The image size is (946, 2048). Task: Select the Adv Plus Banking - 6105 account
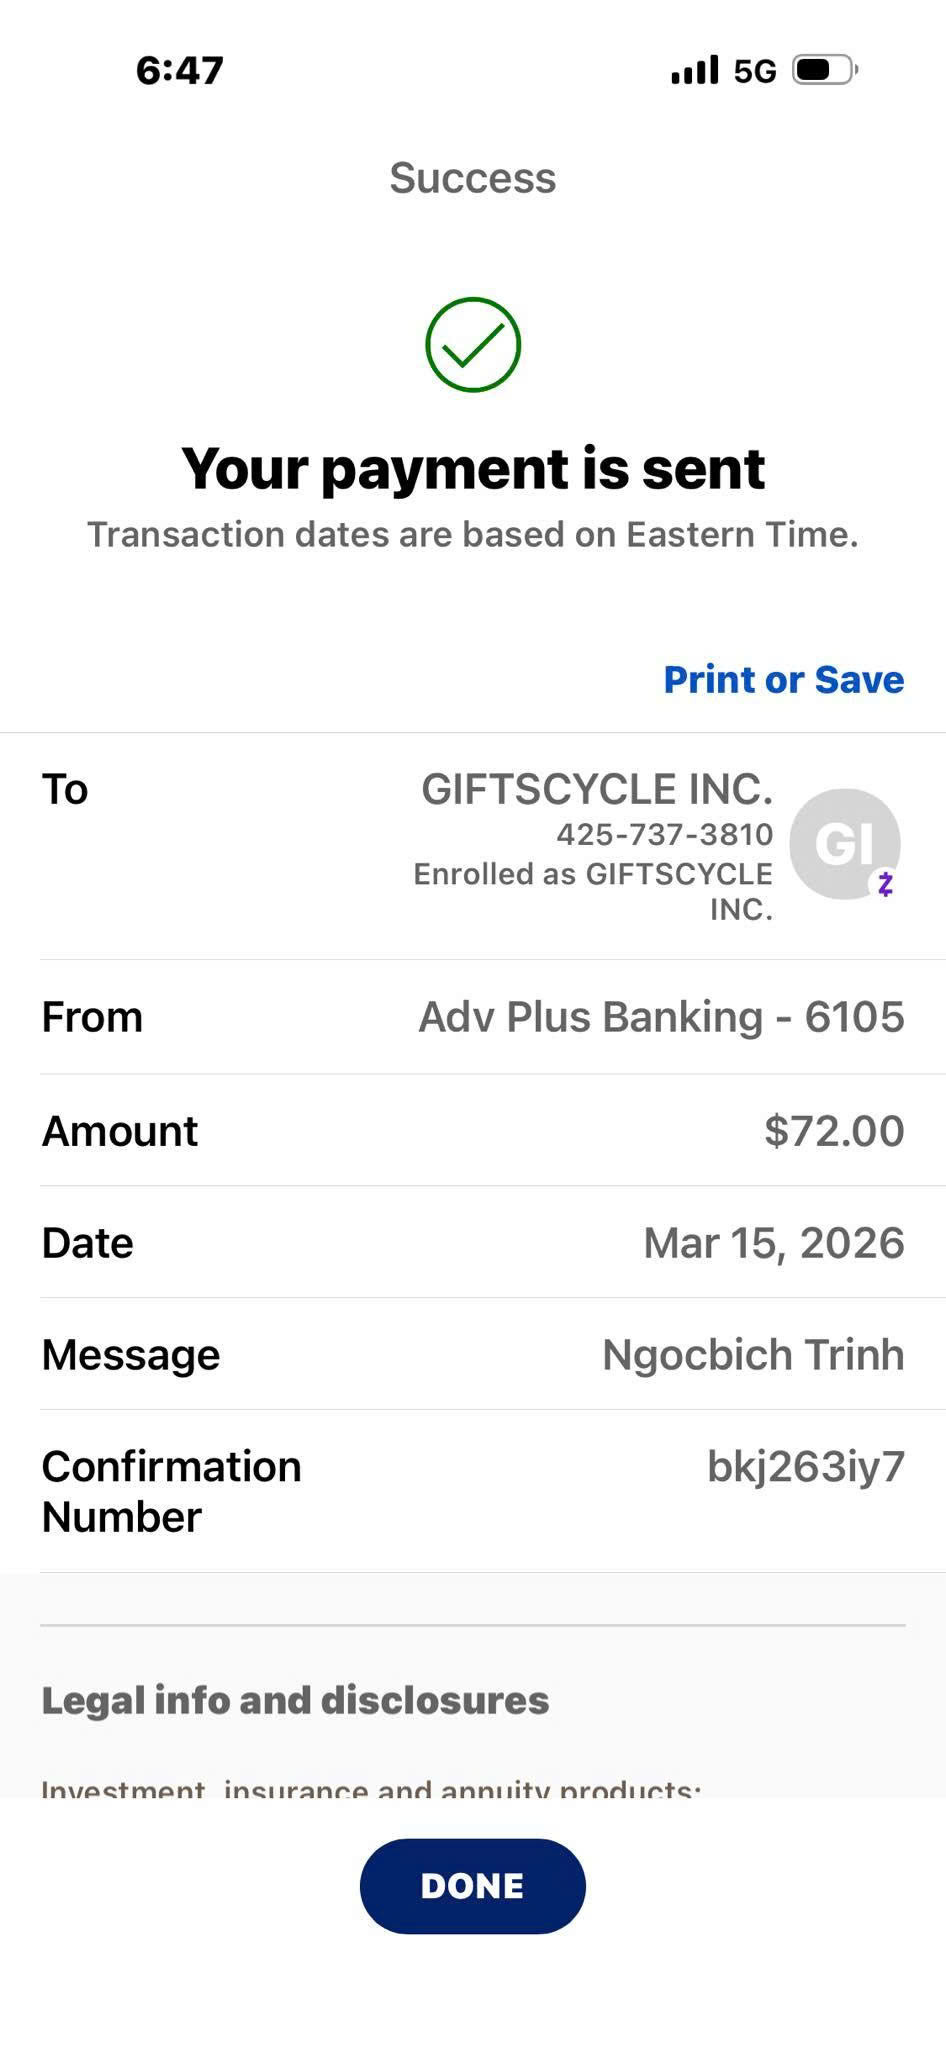point(661,1017)
